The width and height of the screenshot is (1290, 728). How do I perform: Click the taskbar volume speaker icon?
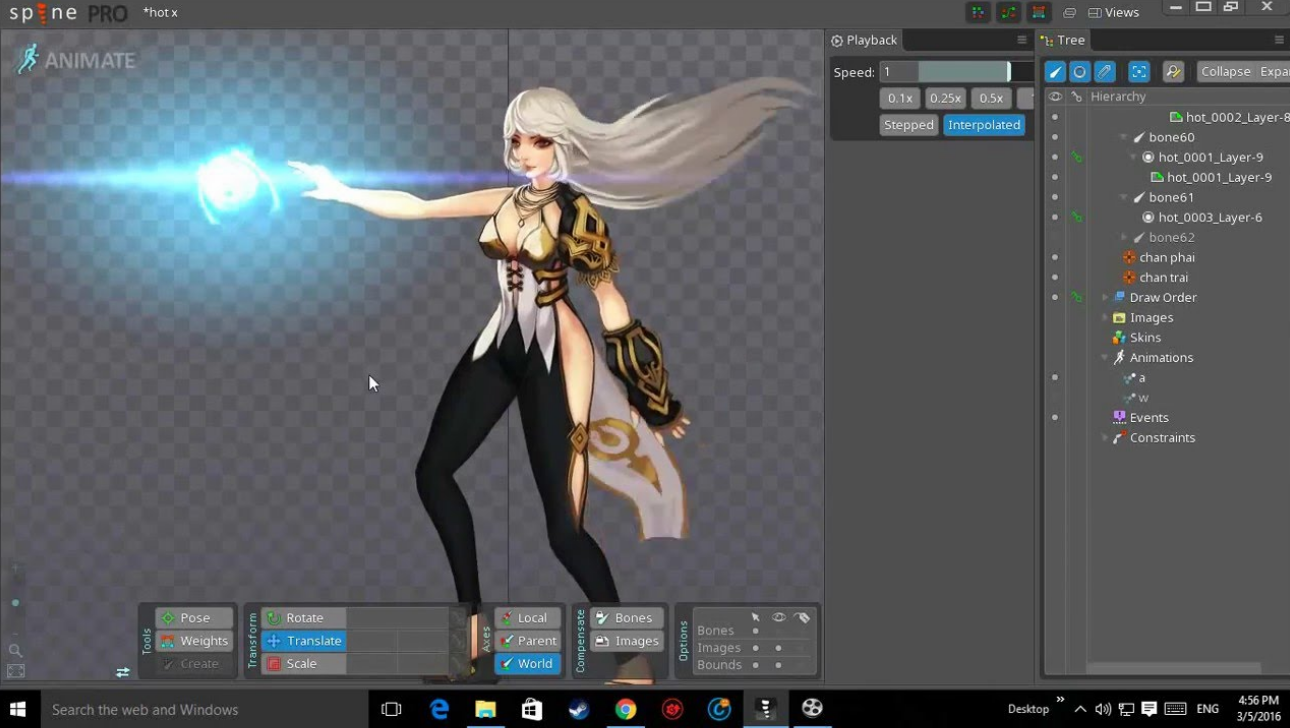coord(1103,709)
